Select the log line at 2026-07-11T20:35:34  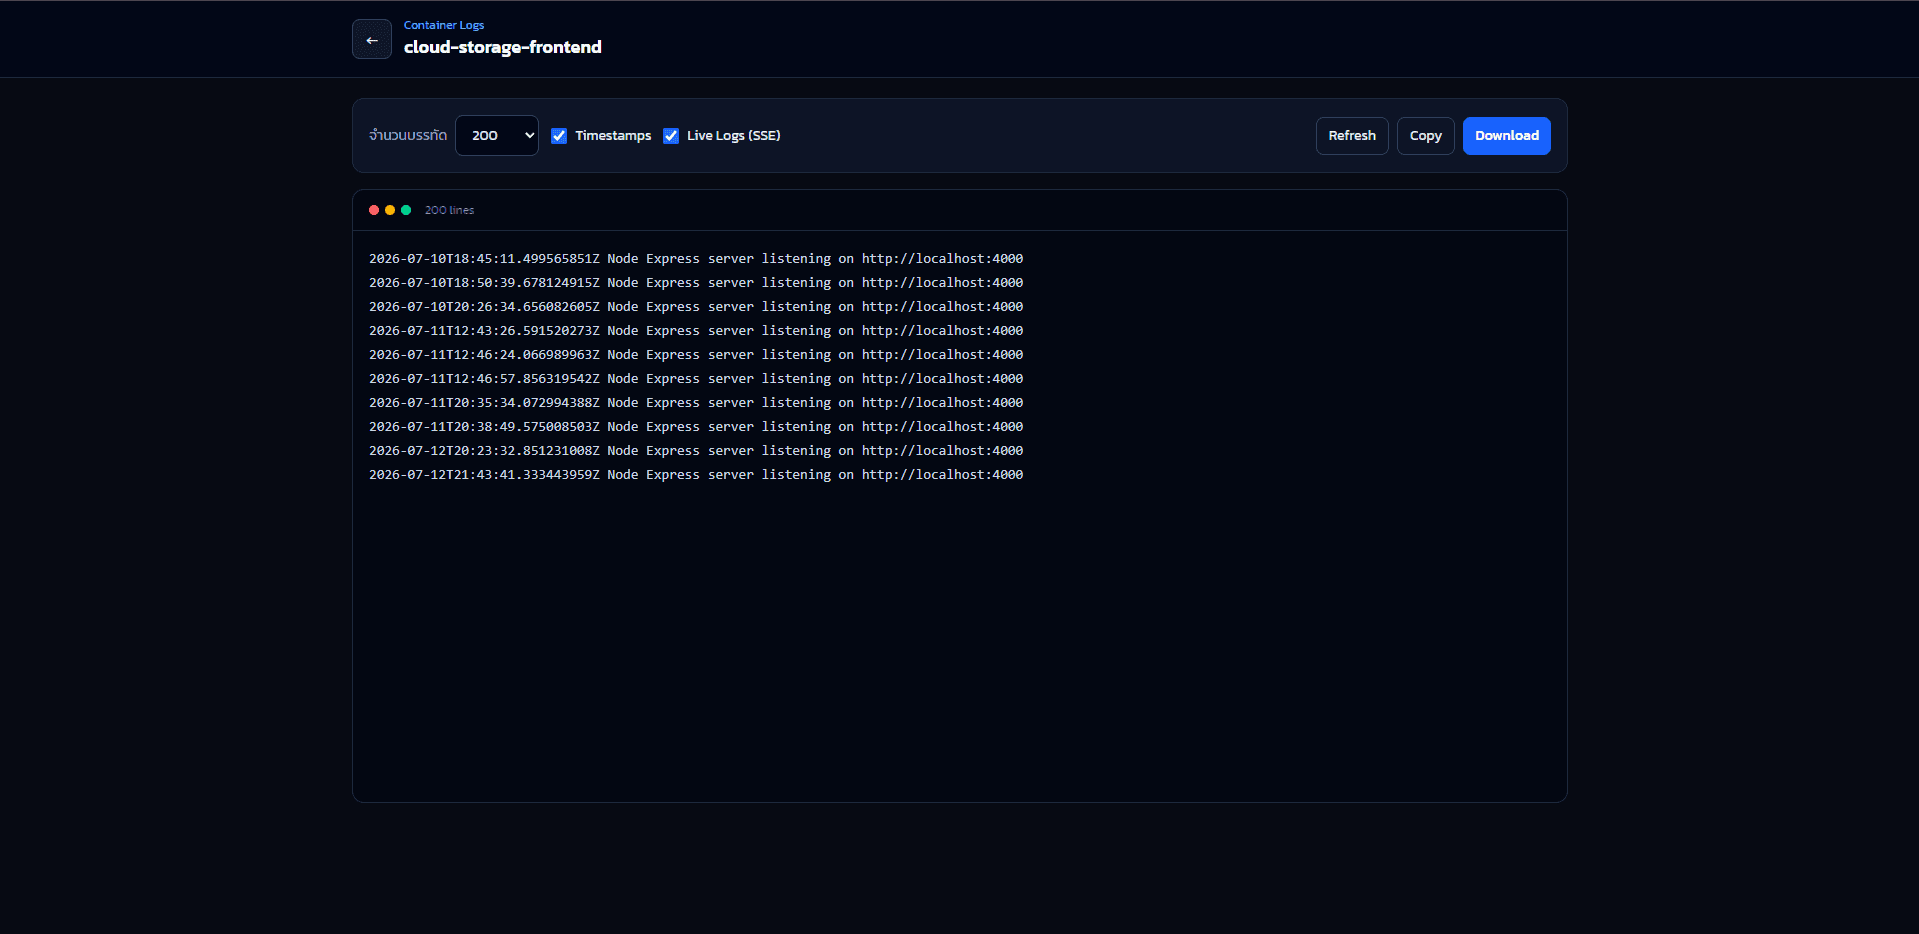[696, 403]
